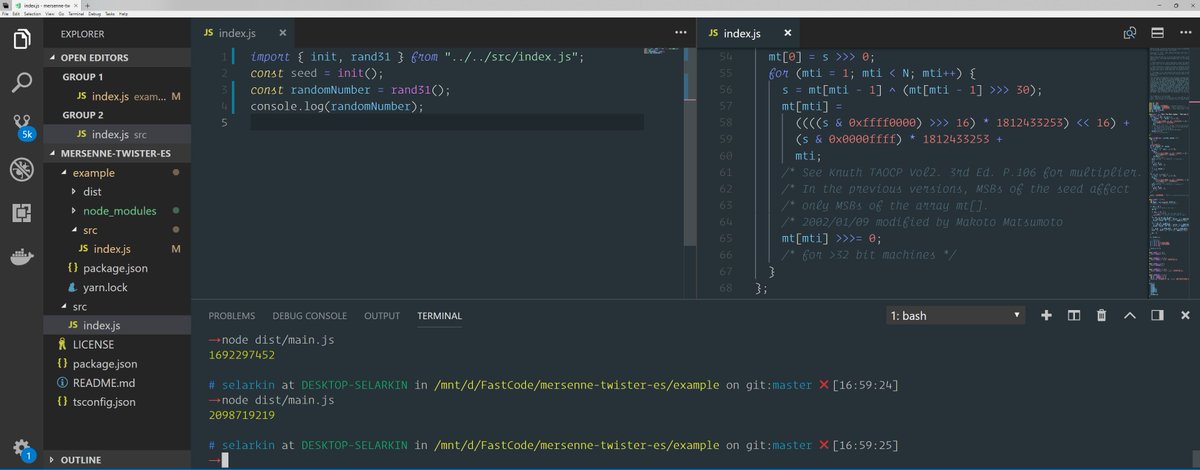Select terminal shell dropdown '1: bash'
This screenshot has width=1200, height=470.
click(x=956, y=315)
